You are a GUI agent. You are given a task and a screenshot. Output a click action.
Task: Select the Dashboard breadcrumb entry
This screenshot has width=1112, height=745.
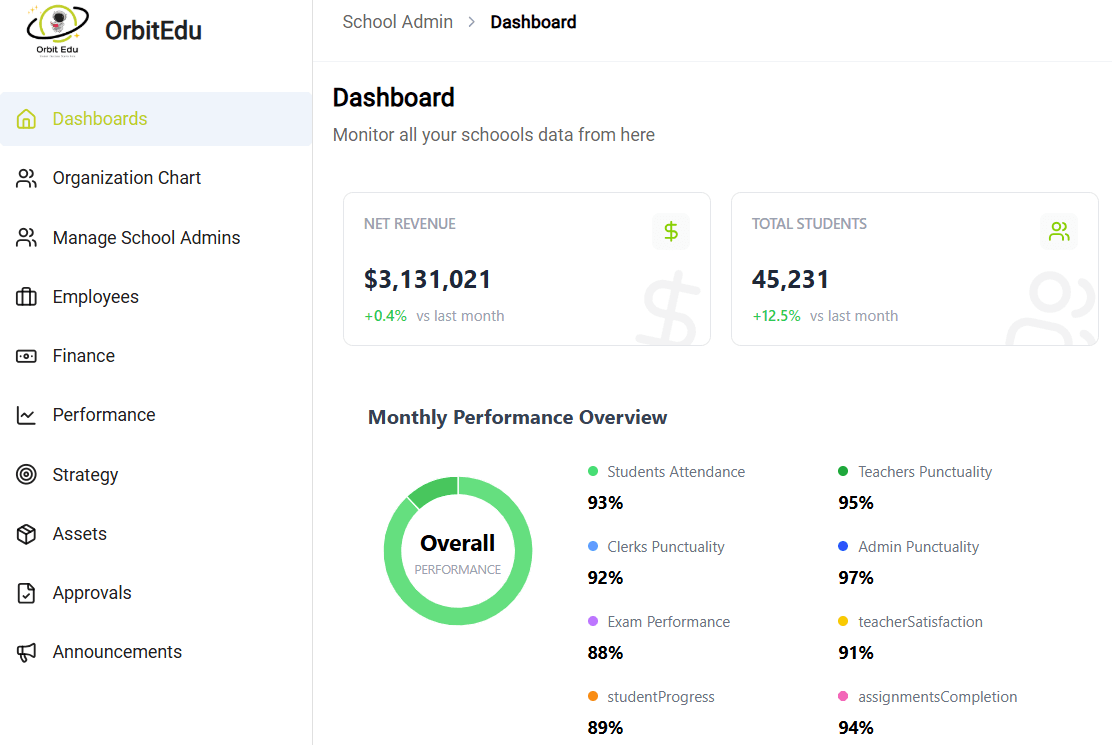(x=533, y=21)
